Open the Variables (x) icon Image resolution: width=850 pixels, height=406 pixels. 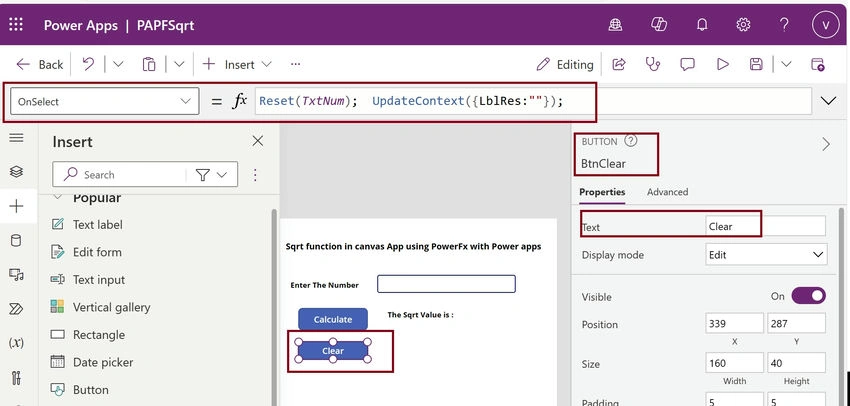[x=16, y=343]
